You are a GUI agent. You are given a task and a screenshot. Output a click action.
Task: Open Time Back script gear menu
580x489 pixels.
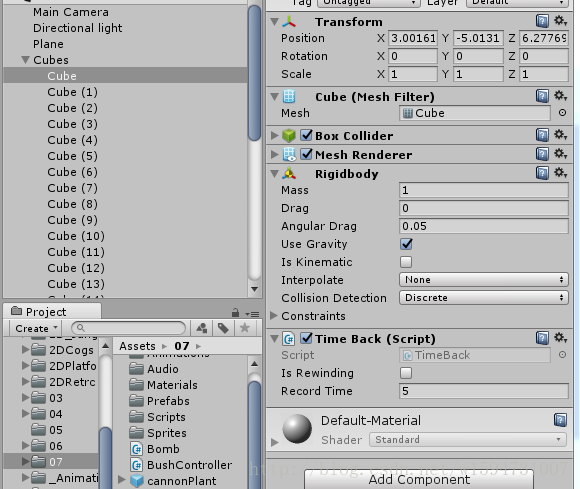click(560, 338)
